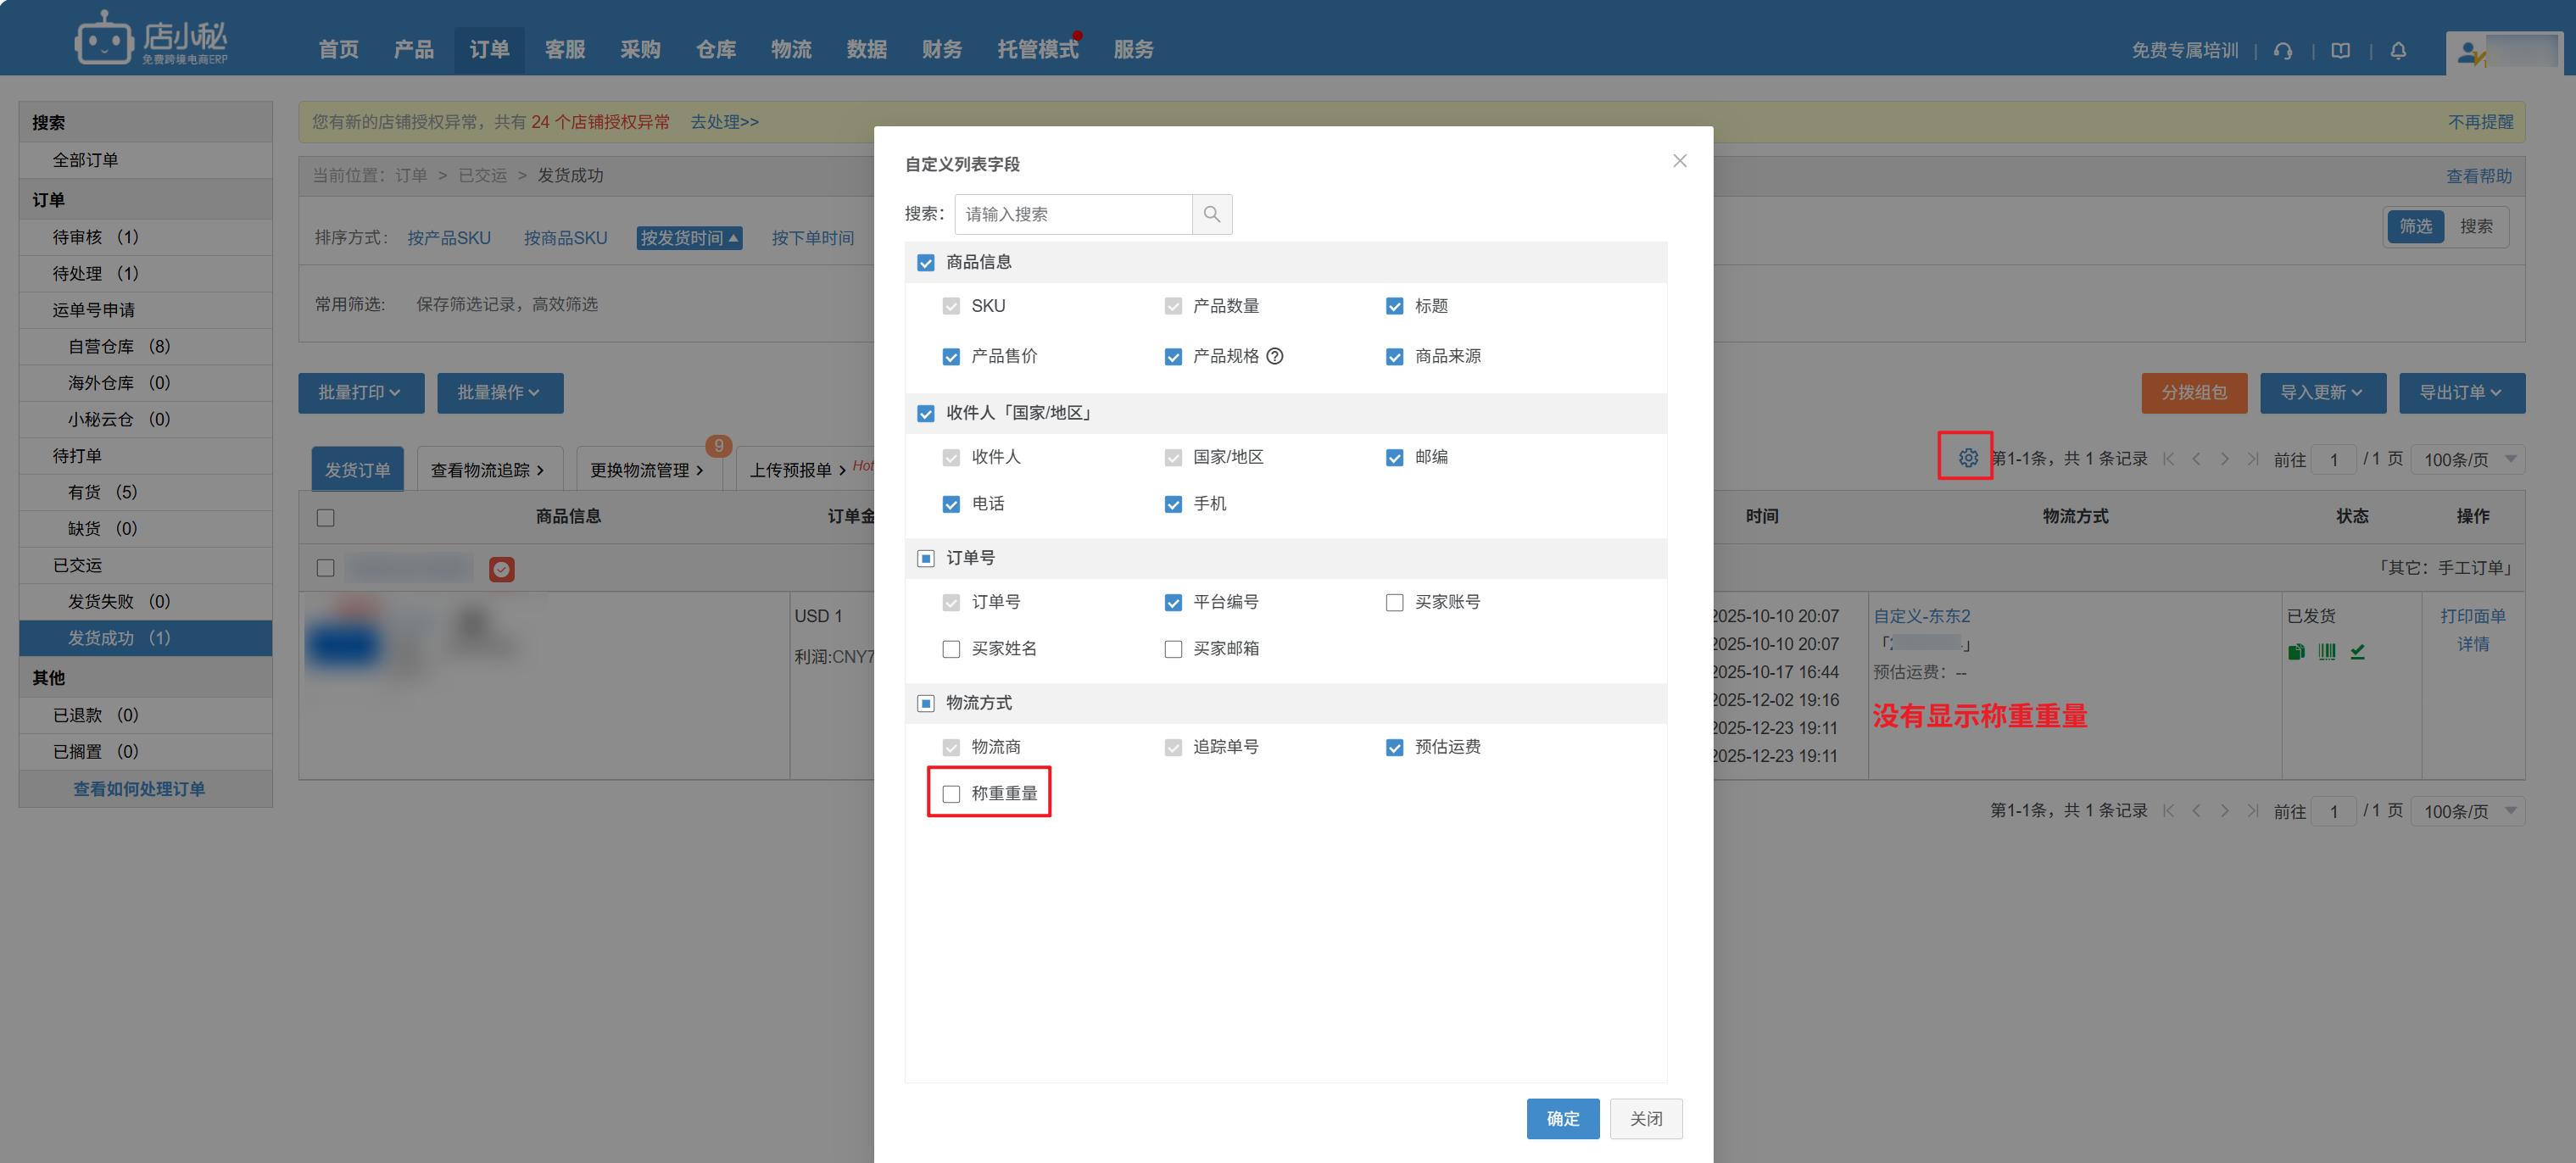2576x1163 pixels.
Task: Click the search magnifier icon in dialog
Action: tap(1211, 214)
